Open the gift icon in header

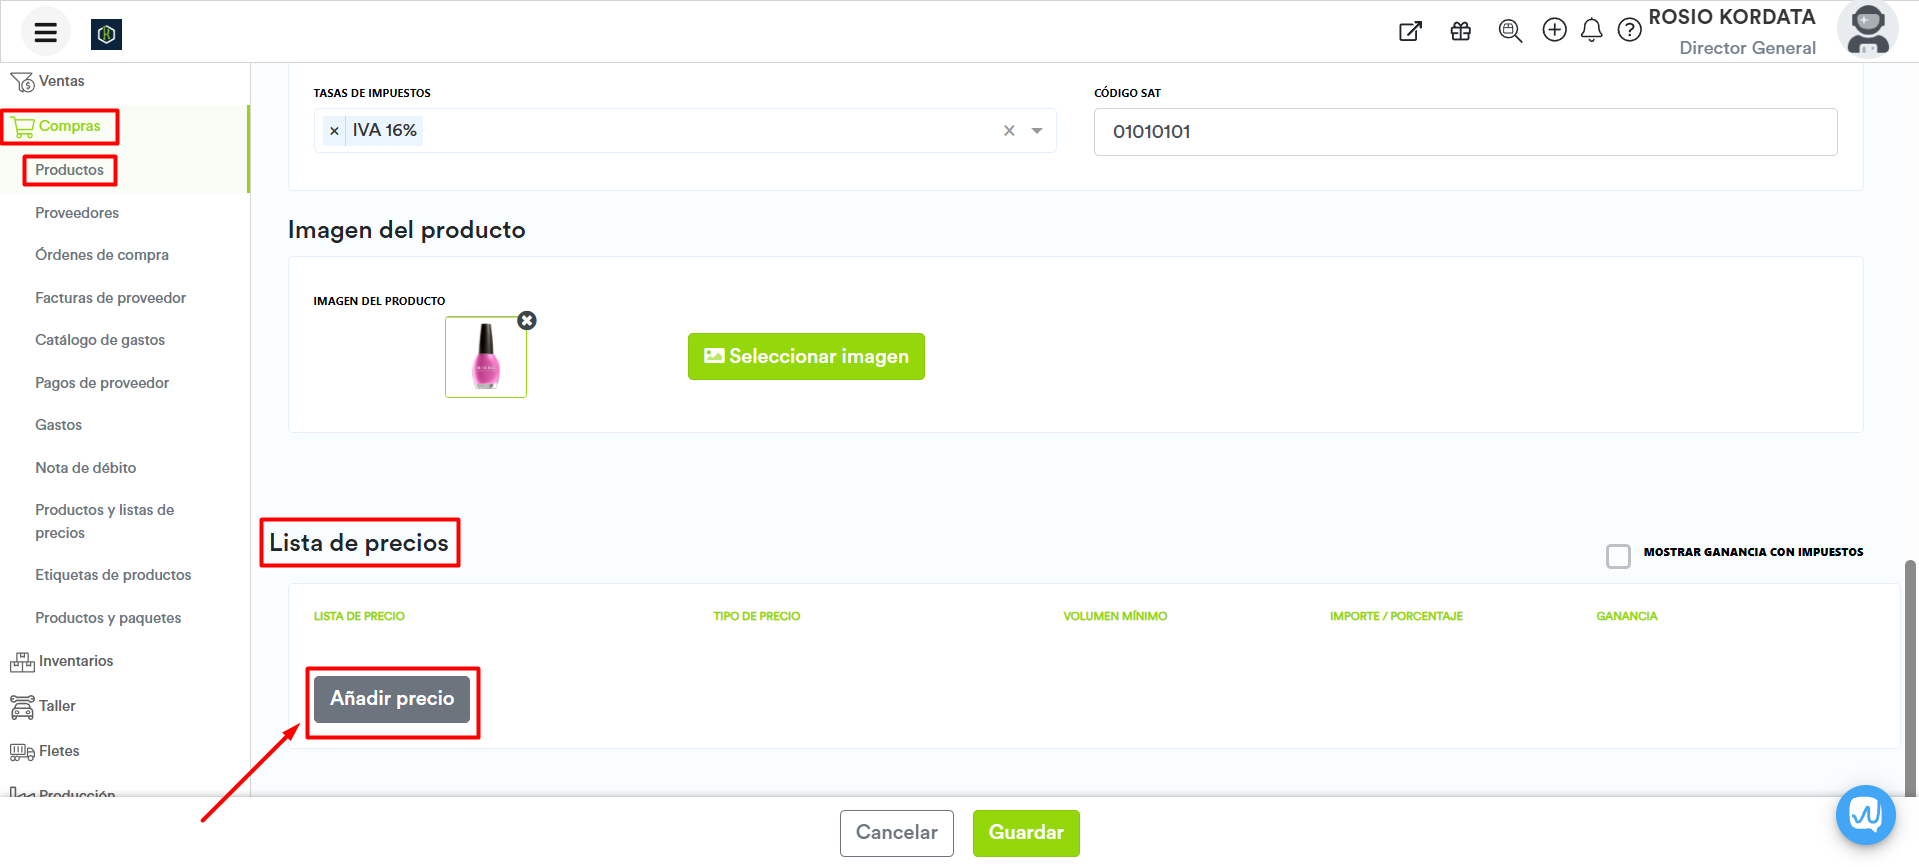[x=1460, y=31]
